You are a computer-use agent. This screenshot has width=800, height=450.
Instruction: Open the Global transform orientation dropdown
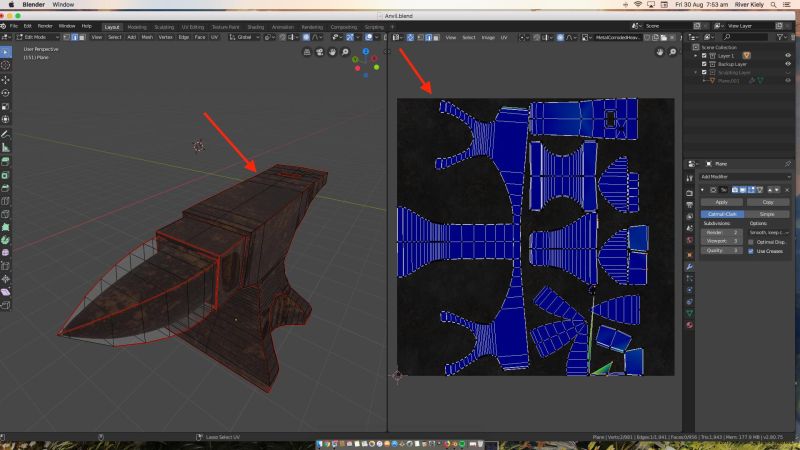tap(244, 37)
